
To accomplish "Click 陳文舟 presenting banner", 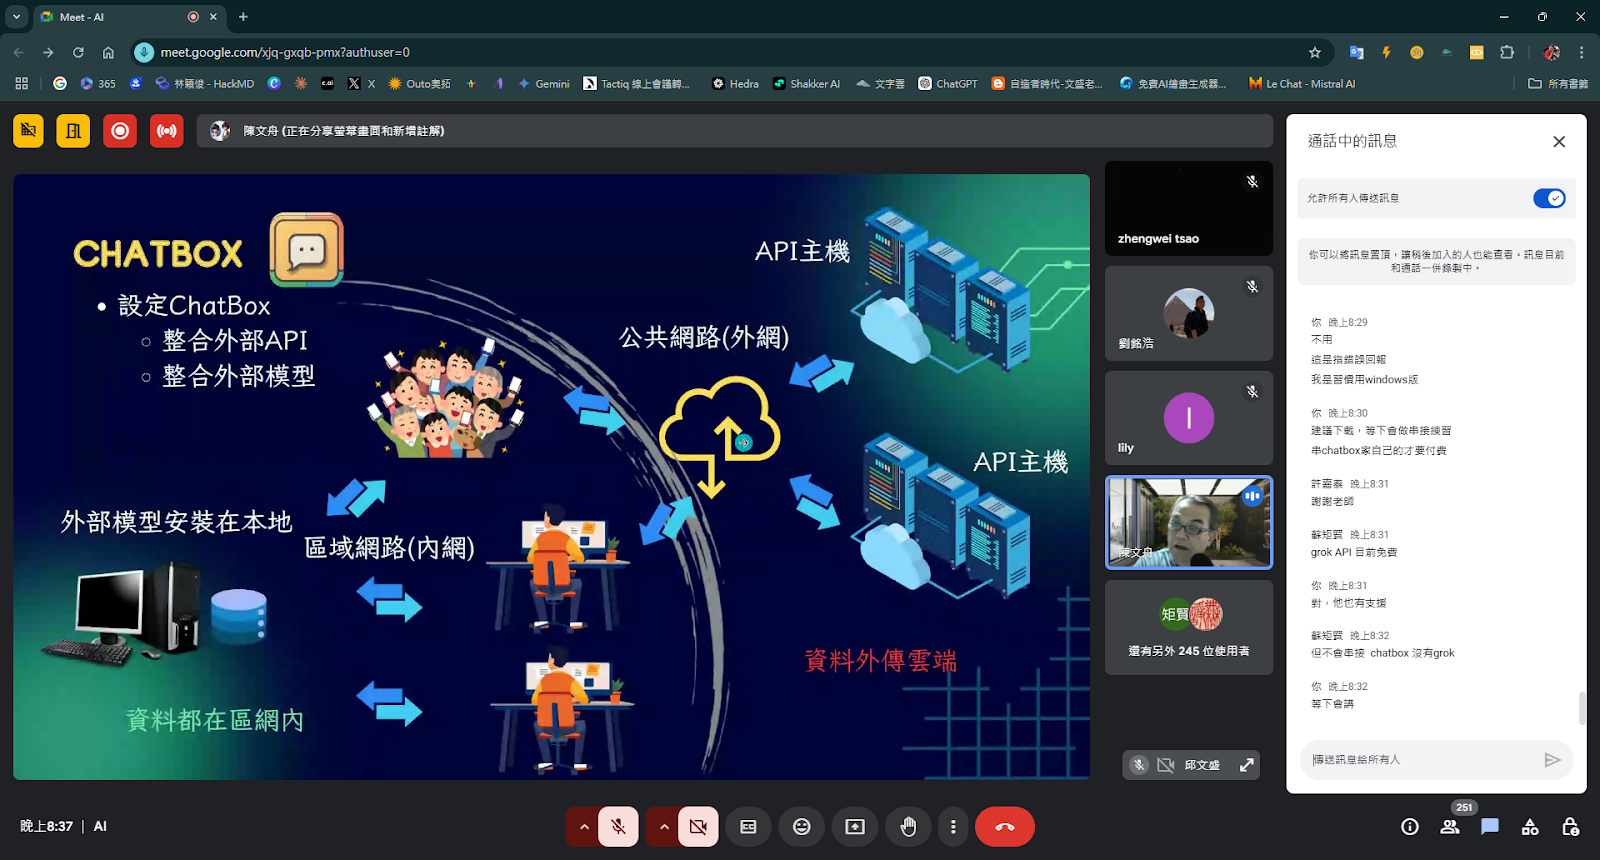I will (x=734, y=131).
